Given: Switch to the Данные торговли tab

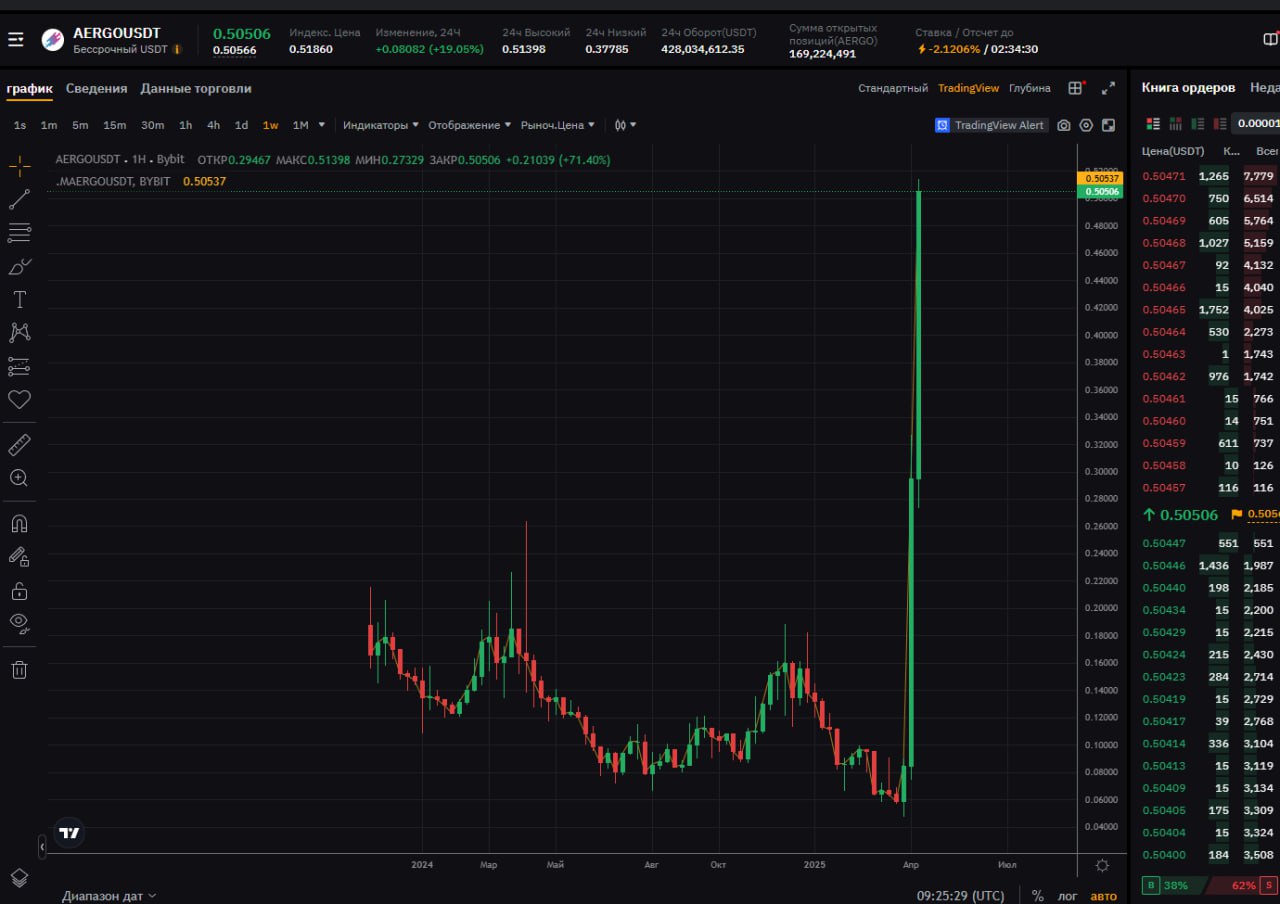Looking at the screenshot, I should click(x=196, y=88).
